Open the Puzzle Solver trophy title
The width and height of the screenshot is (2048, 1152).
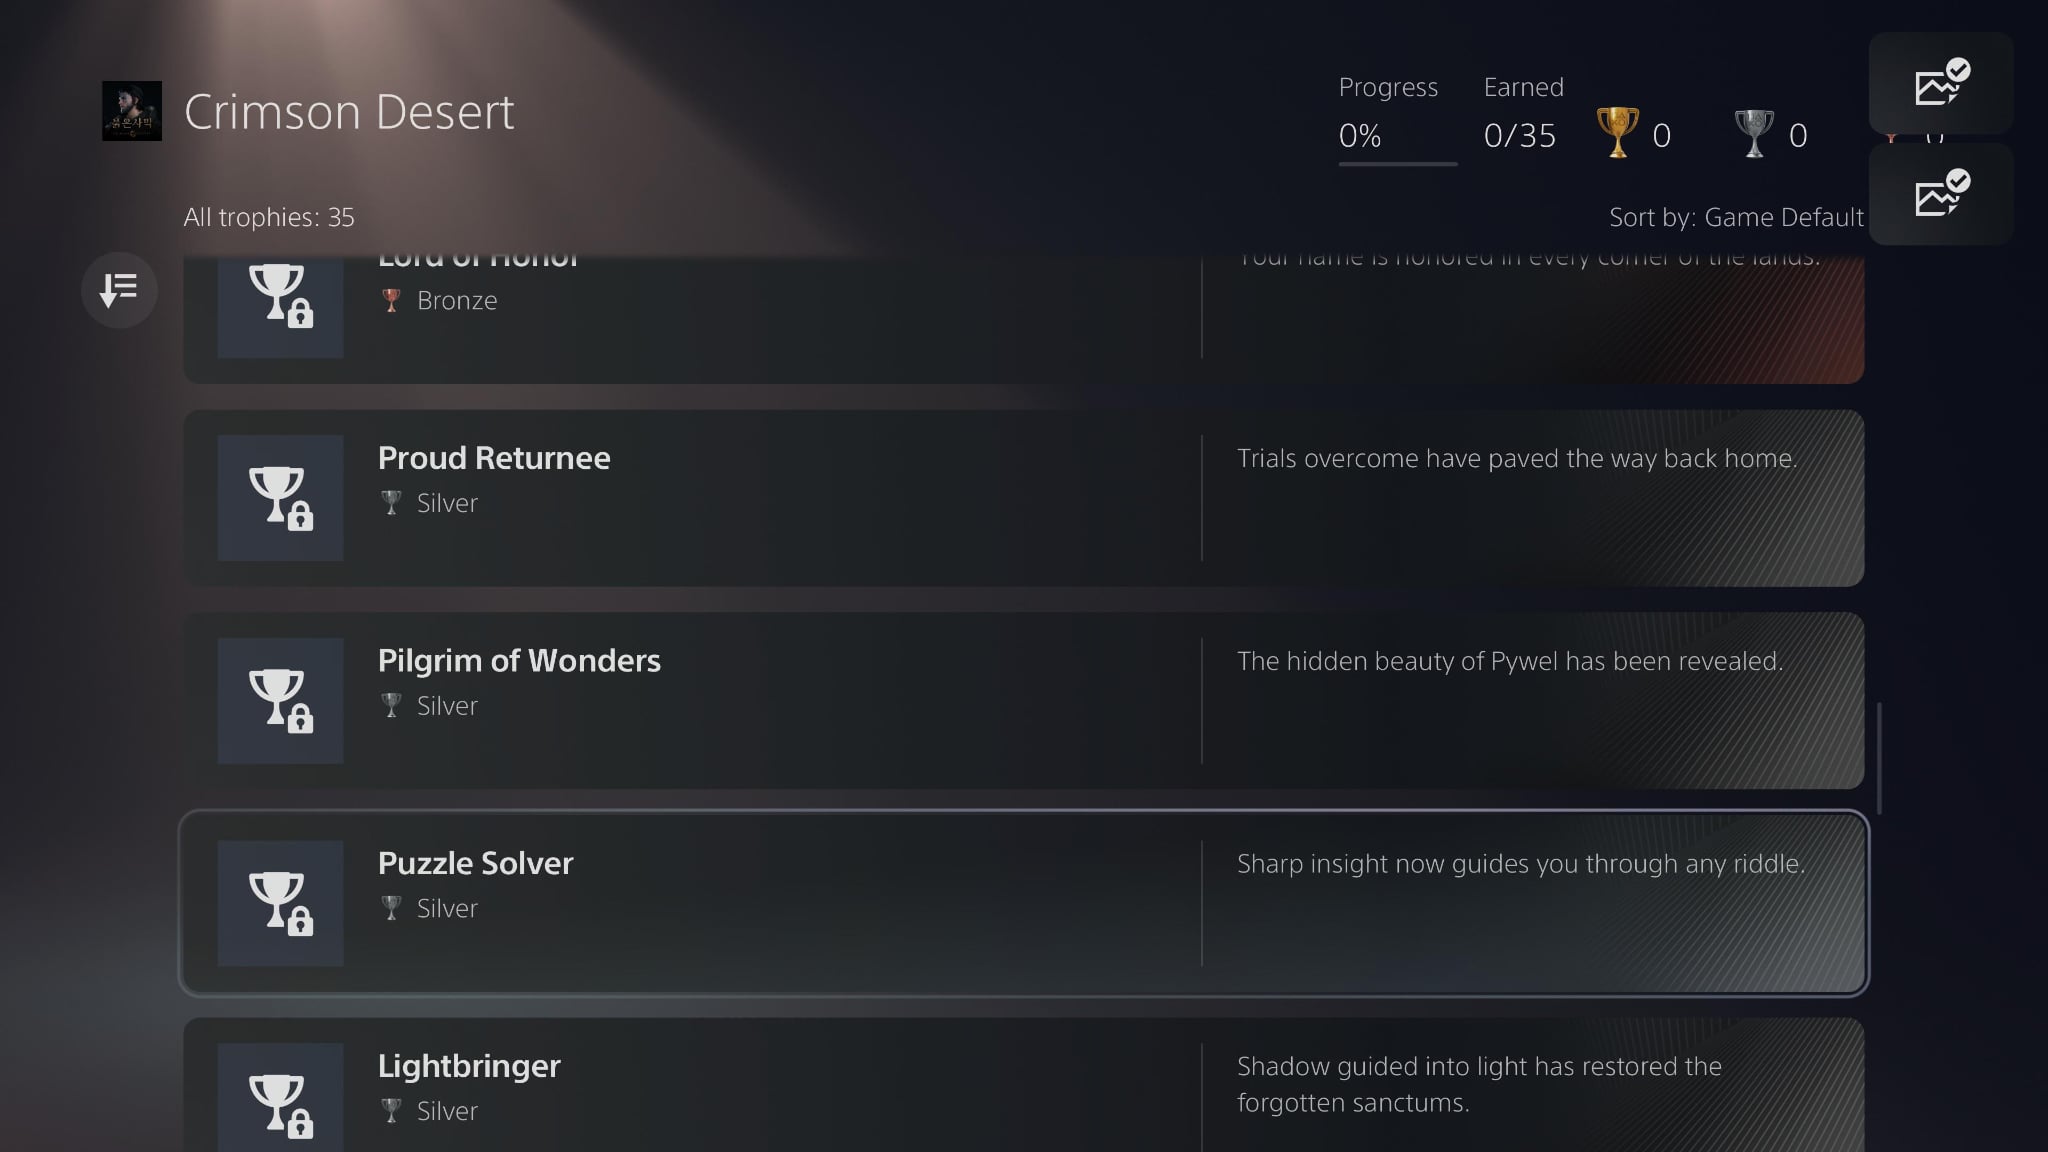(x=475, y=864)
